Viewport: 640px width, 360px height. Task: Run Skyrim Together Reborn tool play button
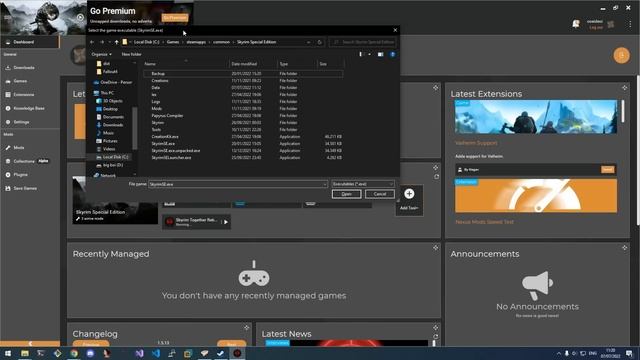click(x=226, y=222)
